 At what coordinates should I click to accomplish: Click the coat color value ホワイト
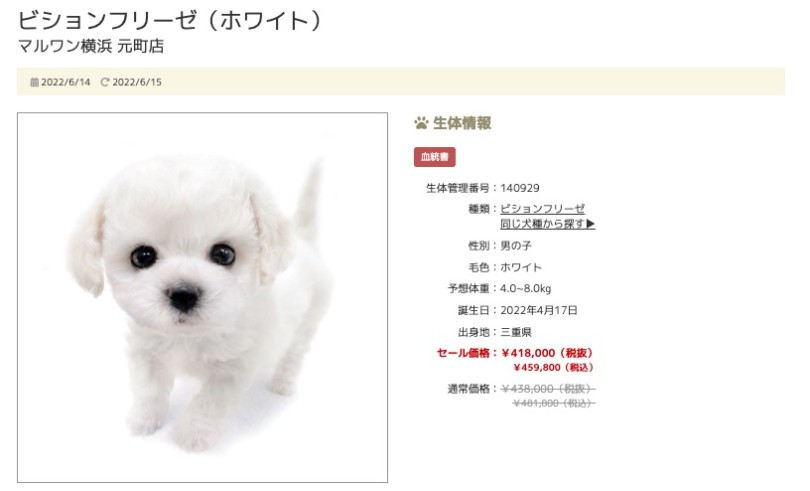[x=521, y=267]
